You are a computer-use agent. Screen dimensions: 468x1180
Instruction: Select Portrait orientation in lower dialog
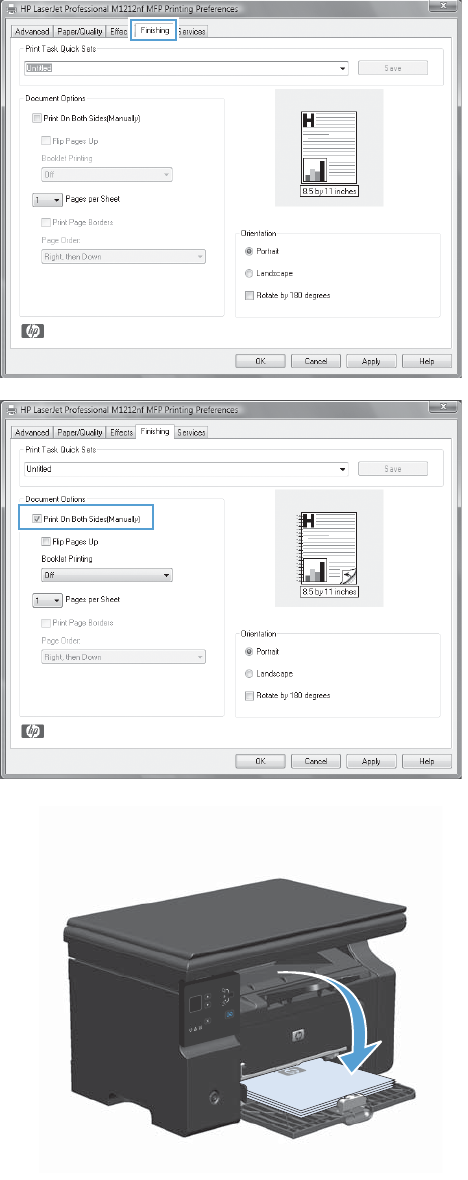pos(249,651)
